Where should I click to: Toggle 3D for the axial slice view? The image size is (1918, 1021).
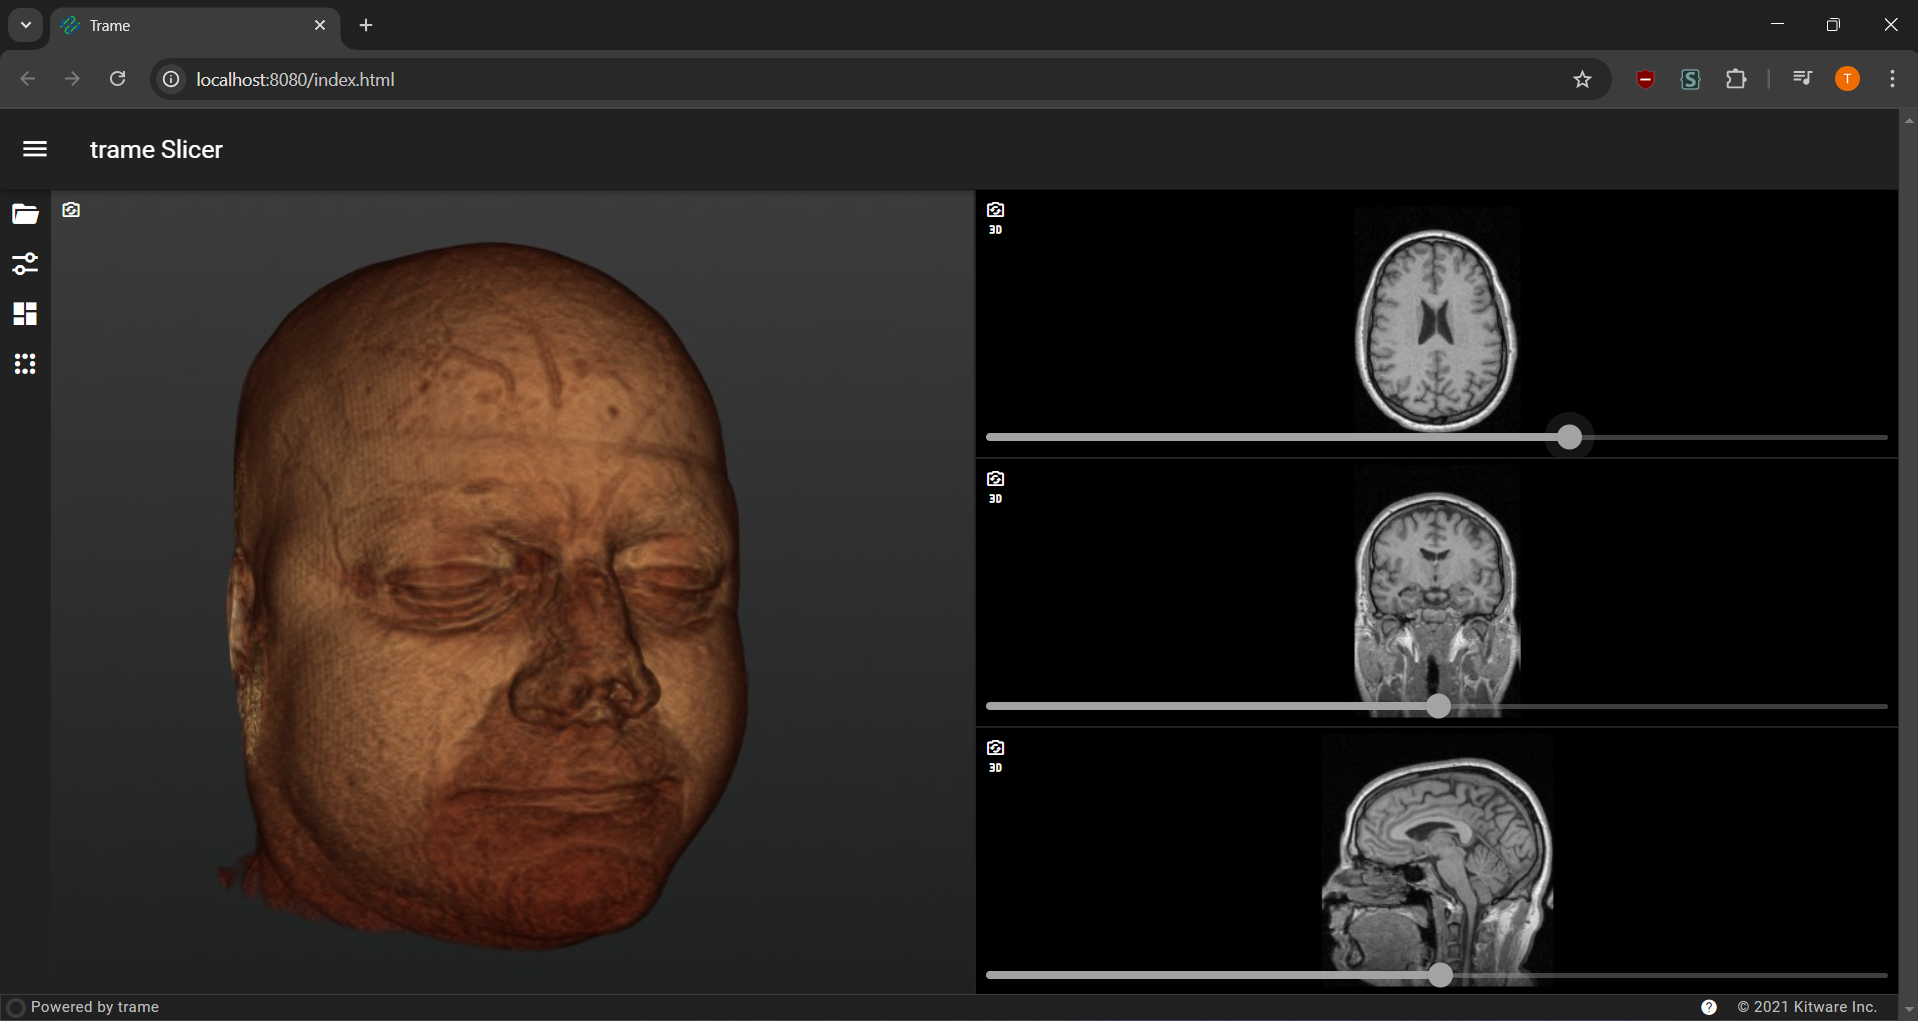pos(995,230)
